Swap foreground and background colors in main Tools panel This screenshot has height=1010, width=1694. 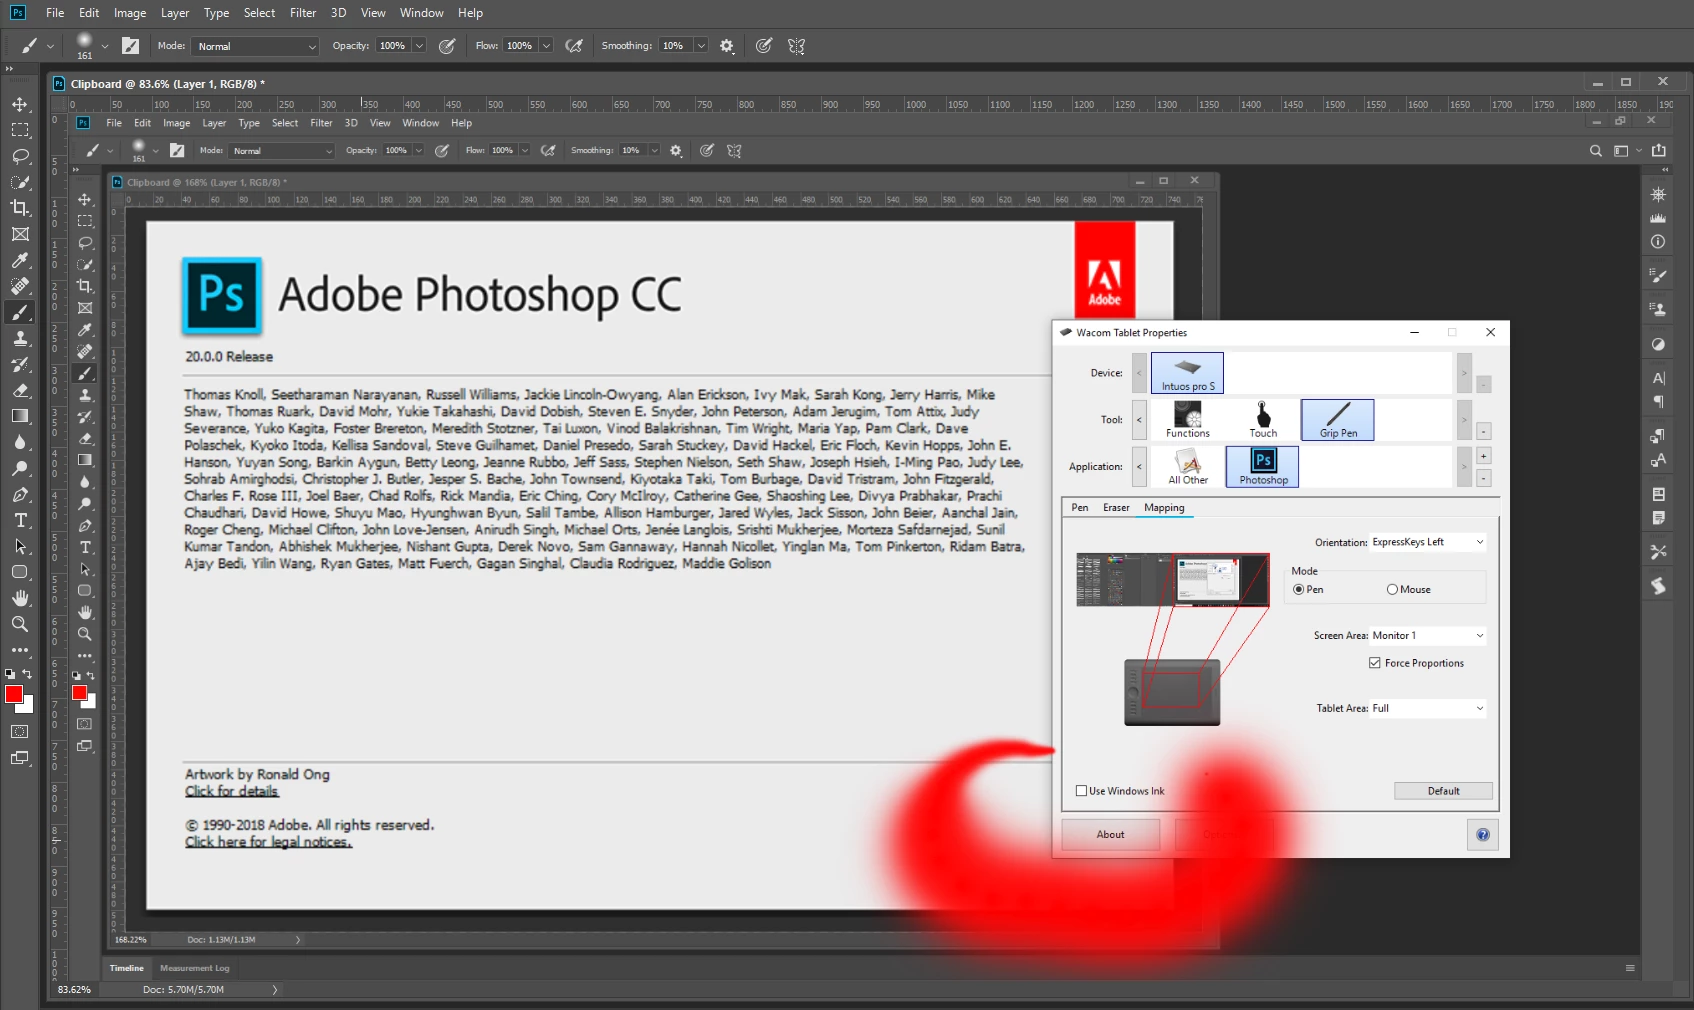(x=27, y=674)
